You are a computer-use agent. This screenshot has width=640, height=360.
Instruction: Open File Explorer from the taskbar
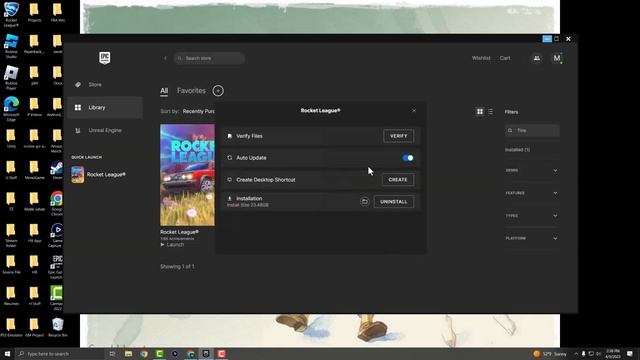coord(128,354)
